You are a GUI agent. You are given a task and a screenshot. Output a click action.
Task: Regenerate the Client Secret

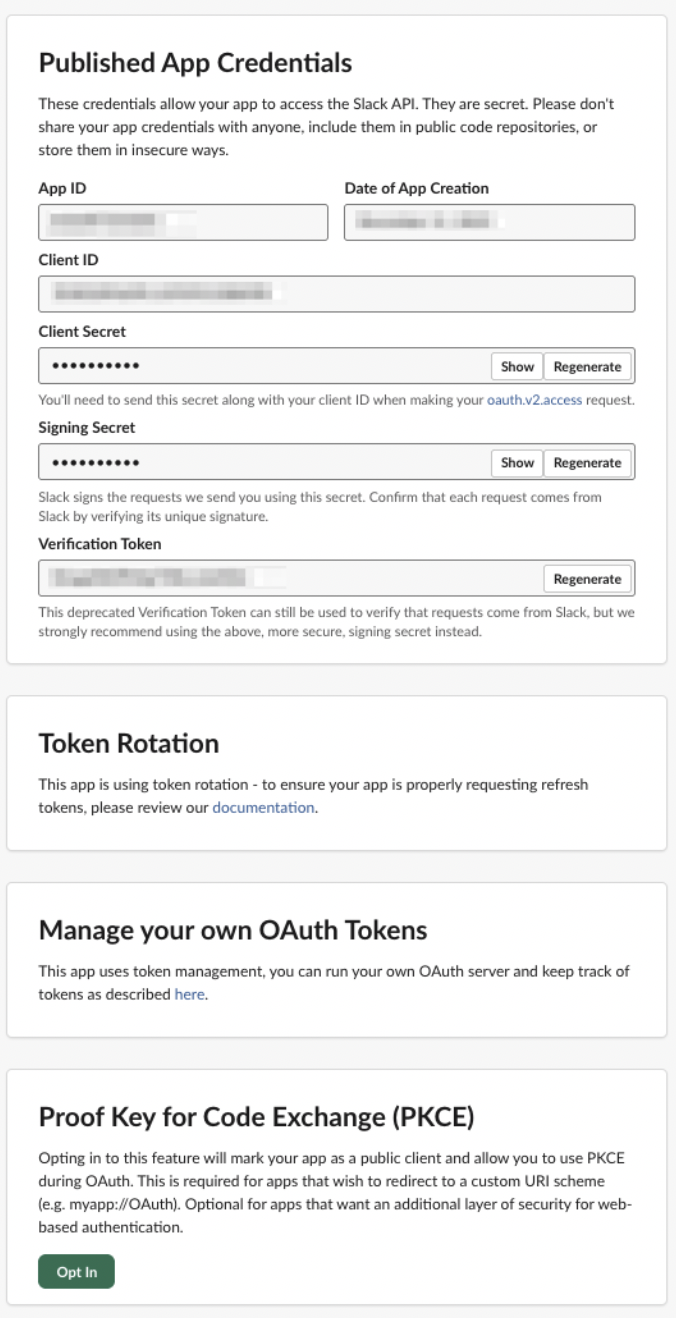click(x=587, y=366)
